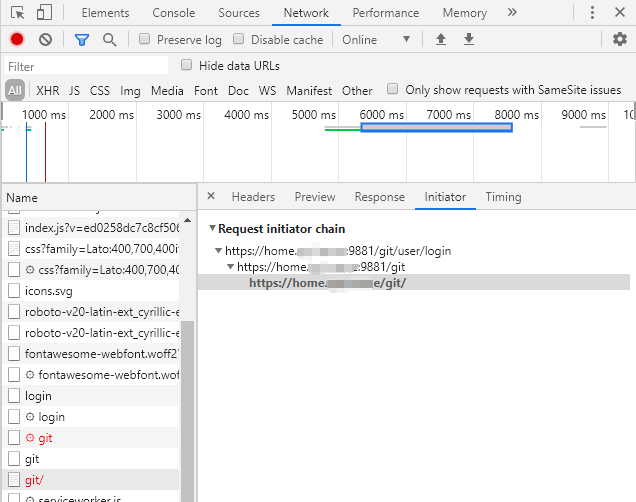This screenshot has width=636, height=502.
Task: Select the icons.svg request
Action: (x=91, y=291)
